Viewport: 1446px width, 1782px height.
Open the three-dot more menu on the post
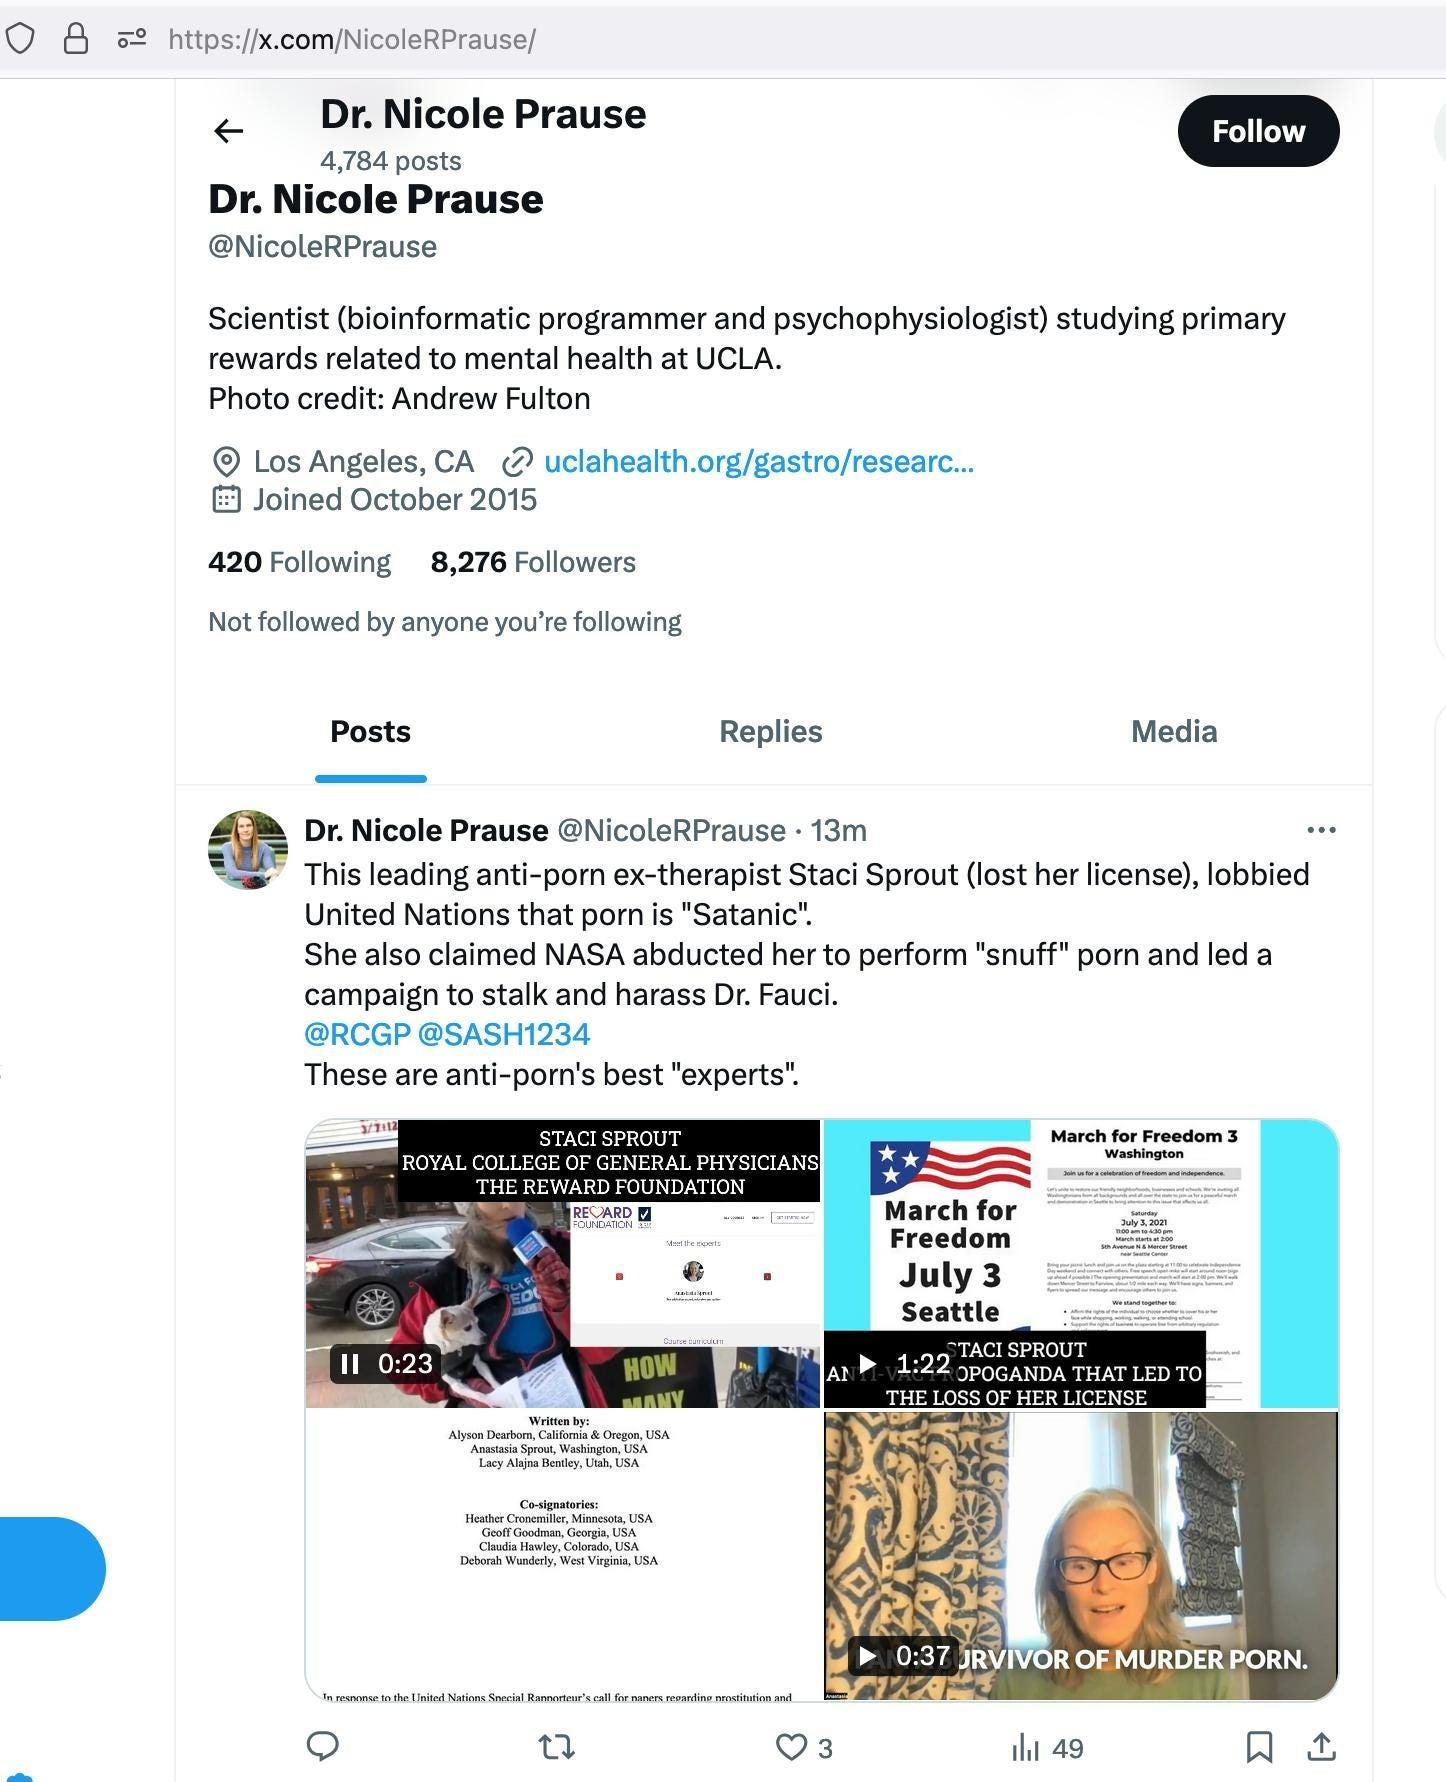pyautogui.click(x=1321, y=830)
